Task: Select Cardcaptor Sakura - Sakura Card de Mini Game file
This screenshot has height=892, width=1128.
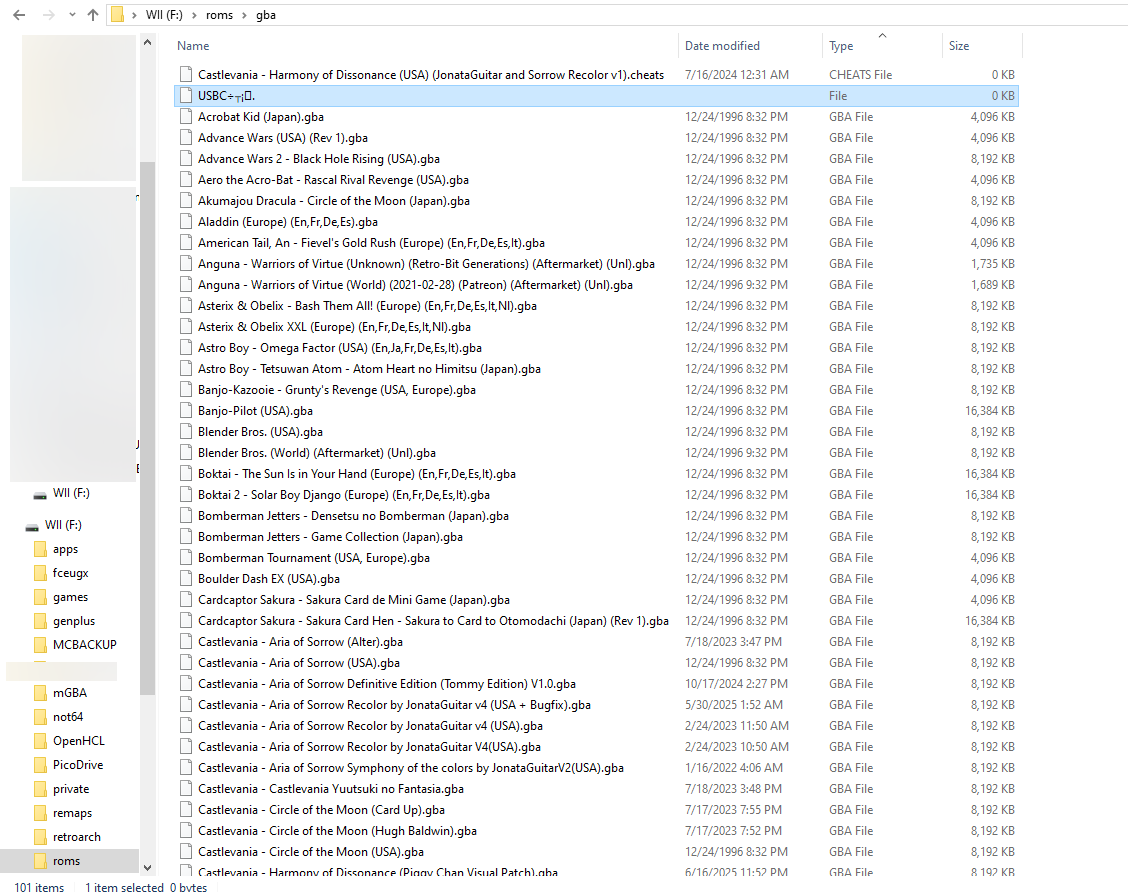Action: 354,600
